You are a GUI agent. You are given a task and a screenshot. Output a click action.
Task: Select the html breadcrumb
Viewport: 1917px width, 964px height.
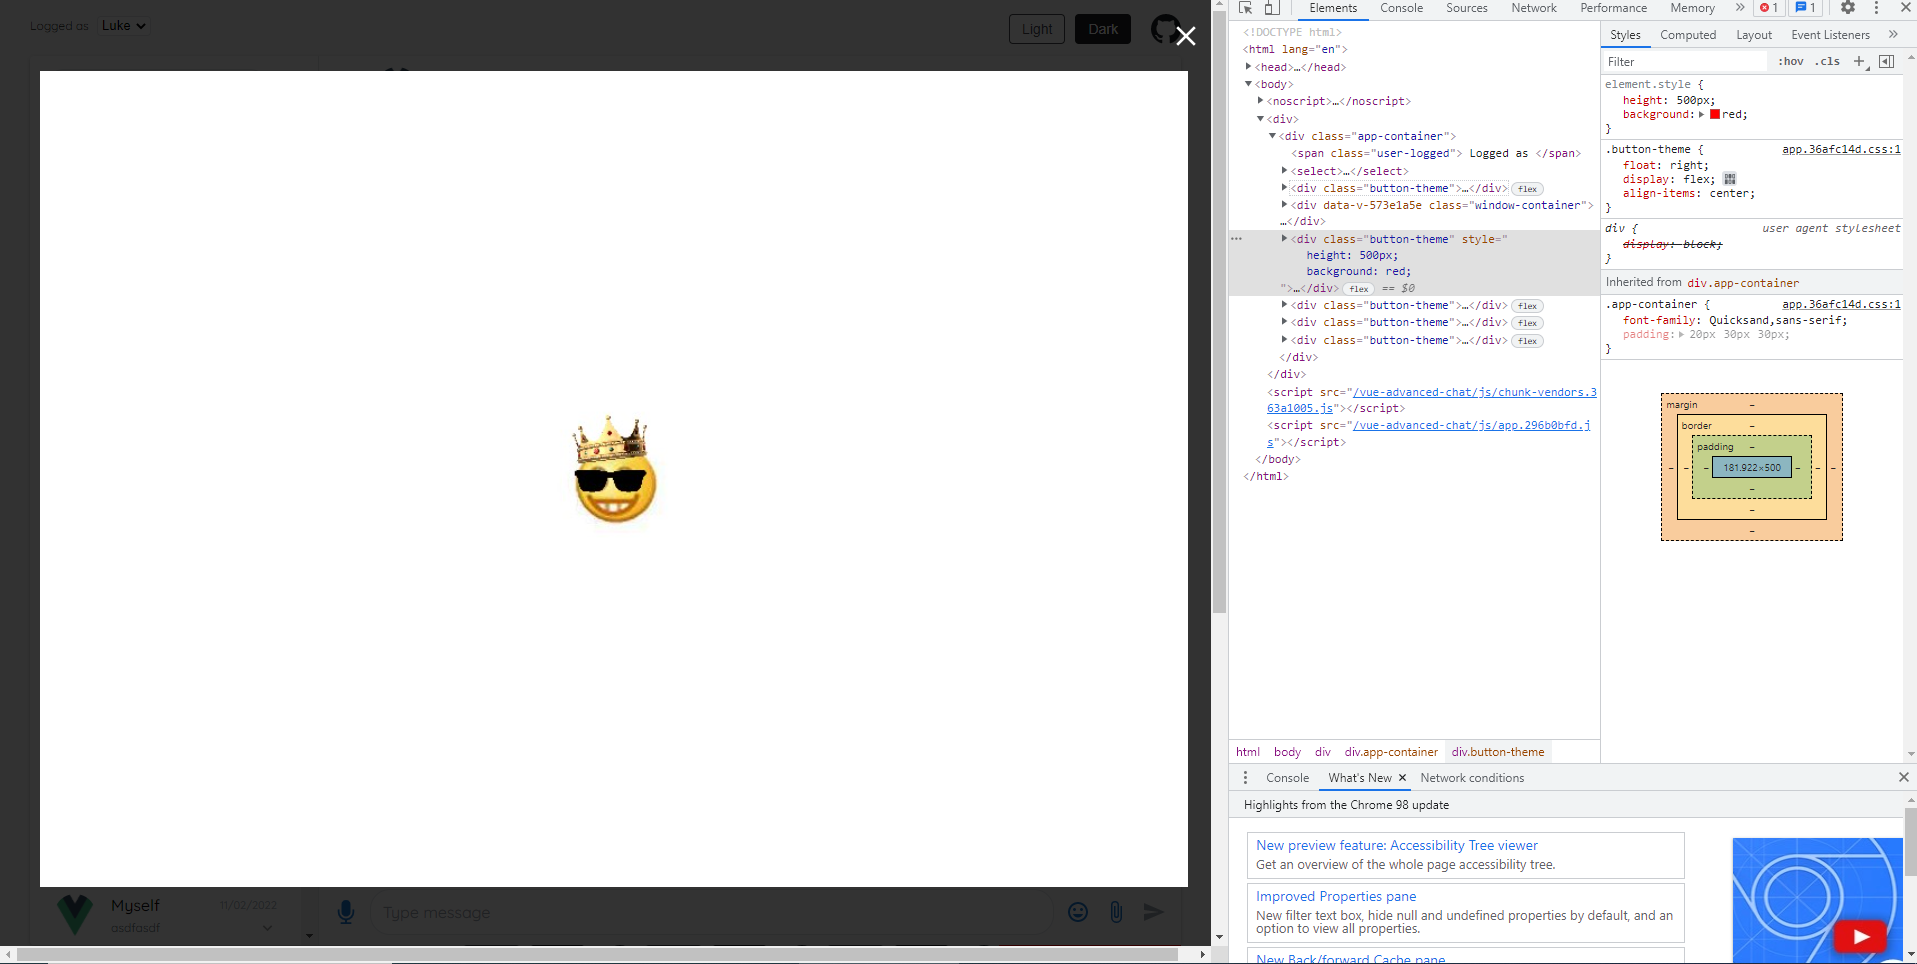point(1248,752)
